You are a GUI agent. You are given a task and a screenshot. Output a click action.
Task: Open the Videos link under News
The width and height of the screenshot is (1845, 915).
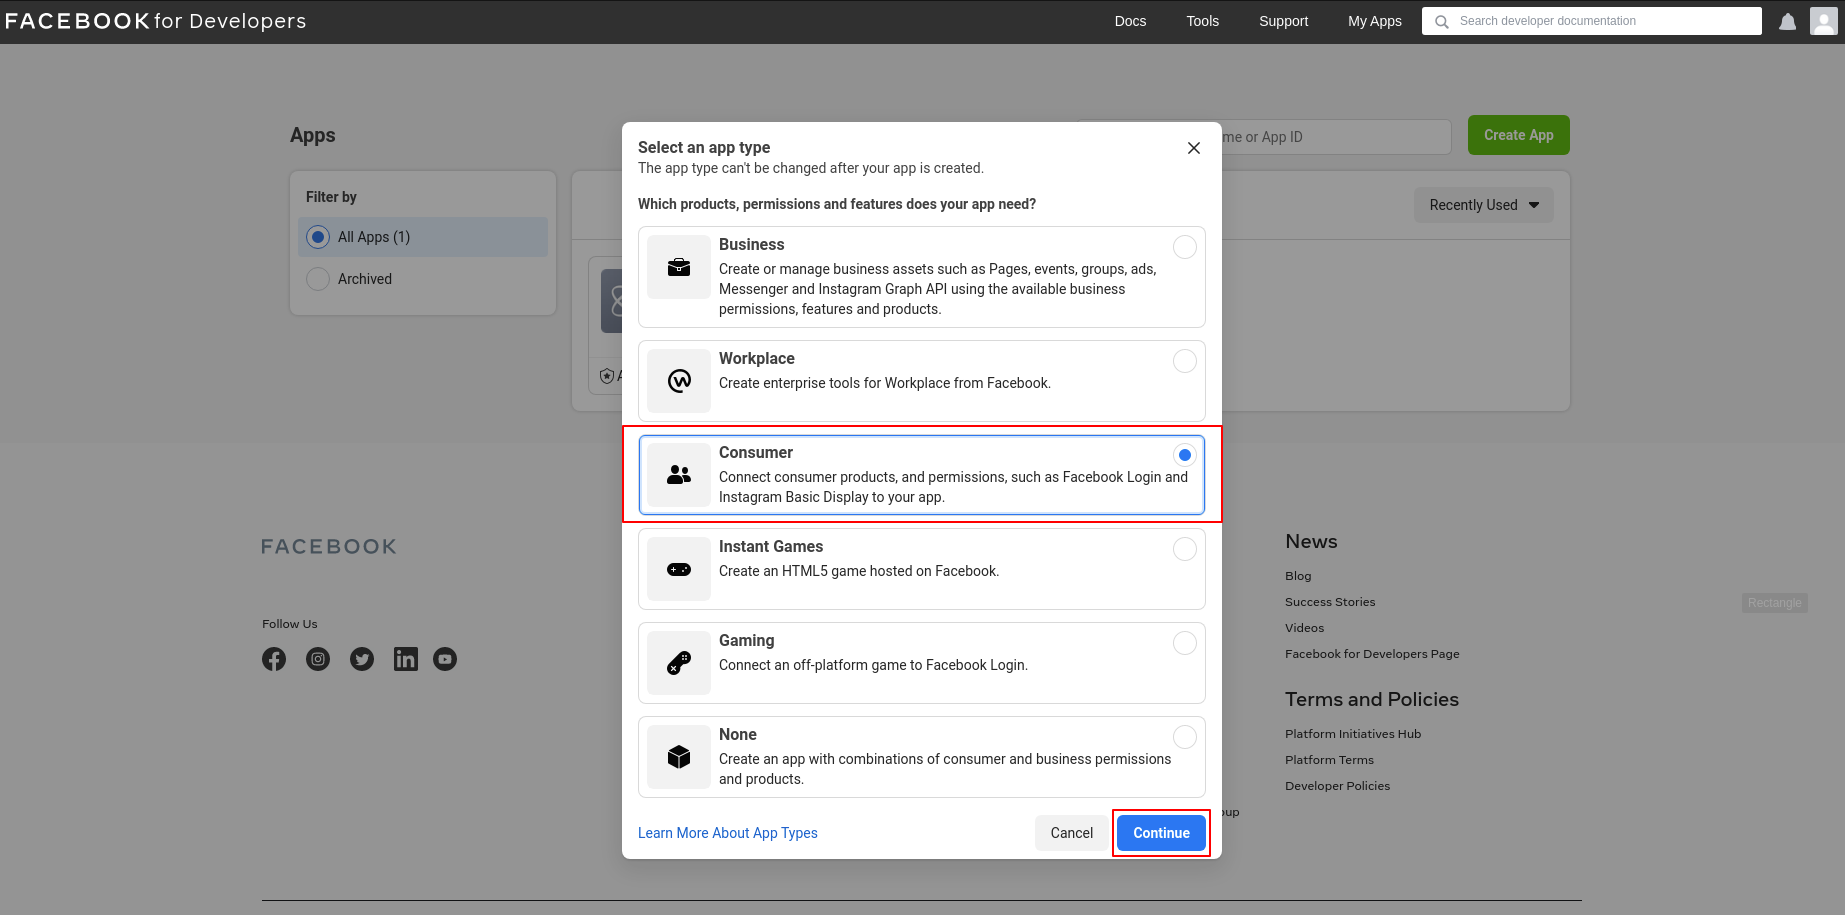(x=1304, y=628)
